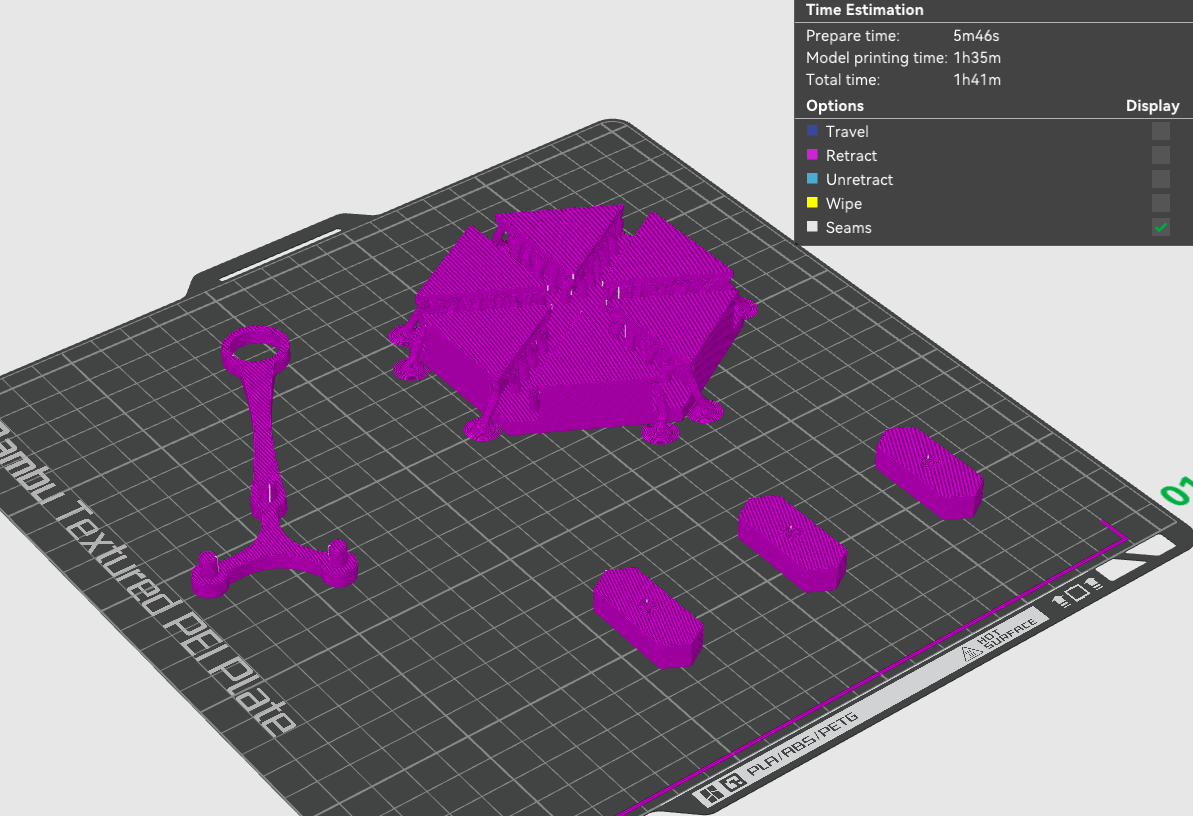Viewport: 1193px width, 816px height.
Task: Uncheck the Seams display checkbox
Action: click(x=1160, y=227)
